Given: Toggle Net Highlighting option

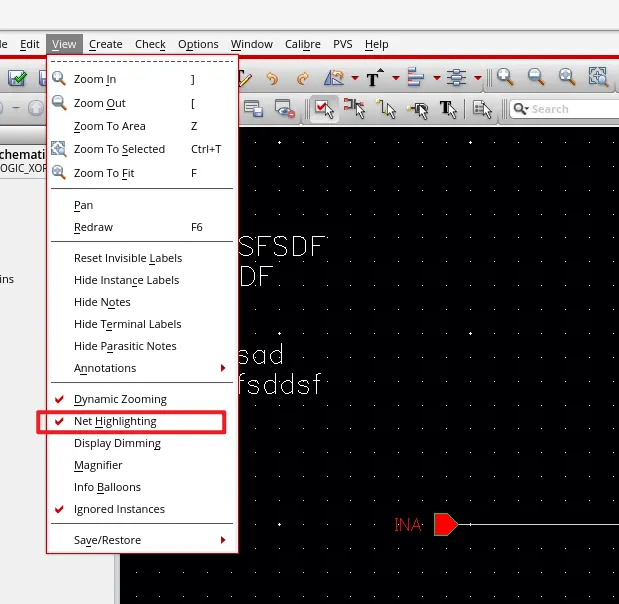Looking at the screenshot, I should click(142, 421).
